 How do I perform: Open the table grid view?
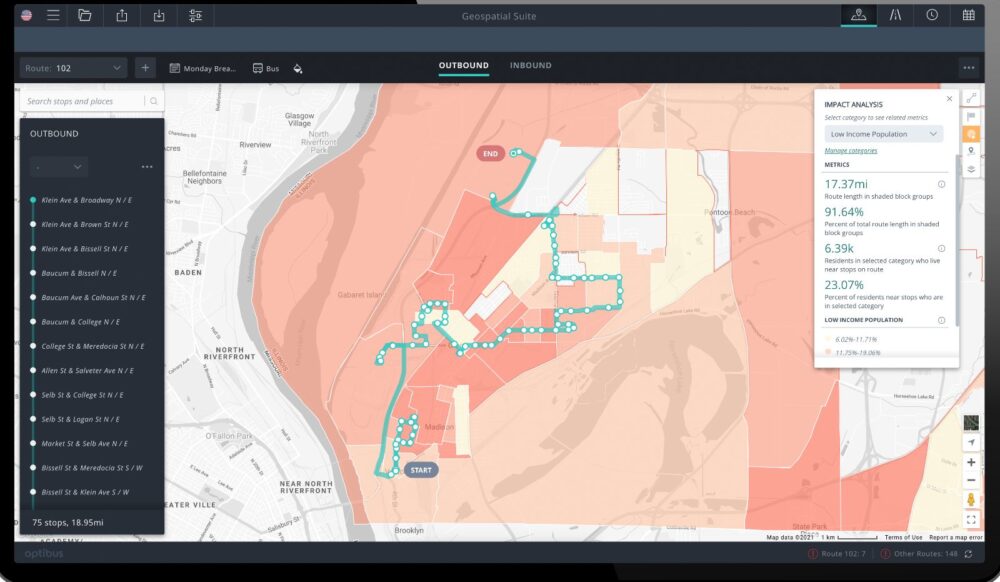(x=968, y=15)
